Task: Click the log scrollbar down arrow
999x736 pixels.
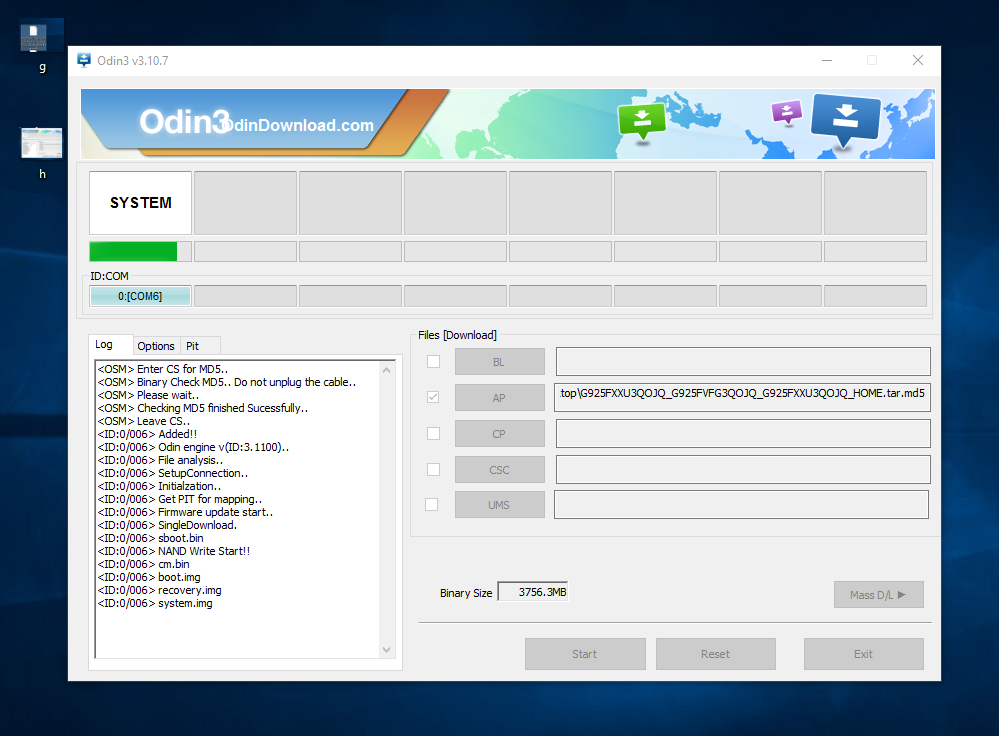Action: [386, 649]
